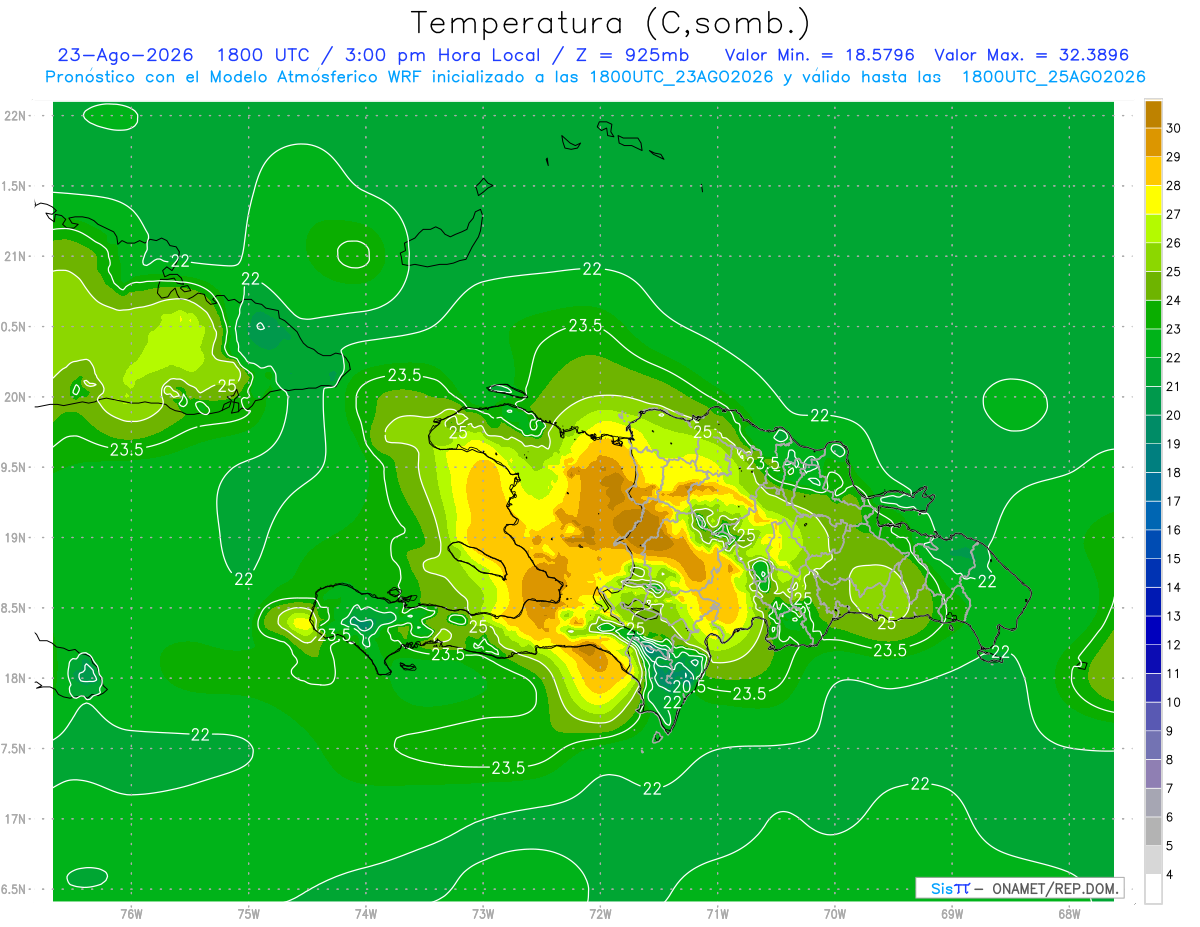Click the brown legend swatch above 30
Viewport: 1200px width, 927px height.
(1153, 114)
